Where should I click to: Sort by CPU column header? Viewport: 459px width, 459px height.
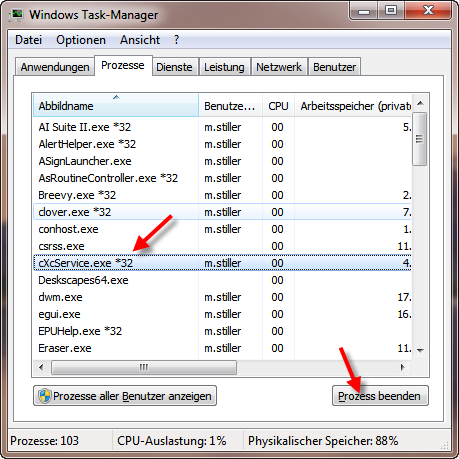pos(278,106)
